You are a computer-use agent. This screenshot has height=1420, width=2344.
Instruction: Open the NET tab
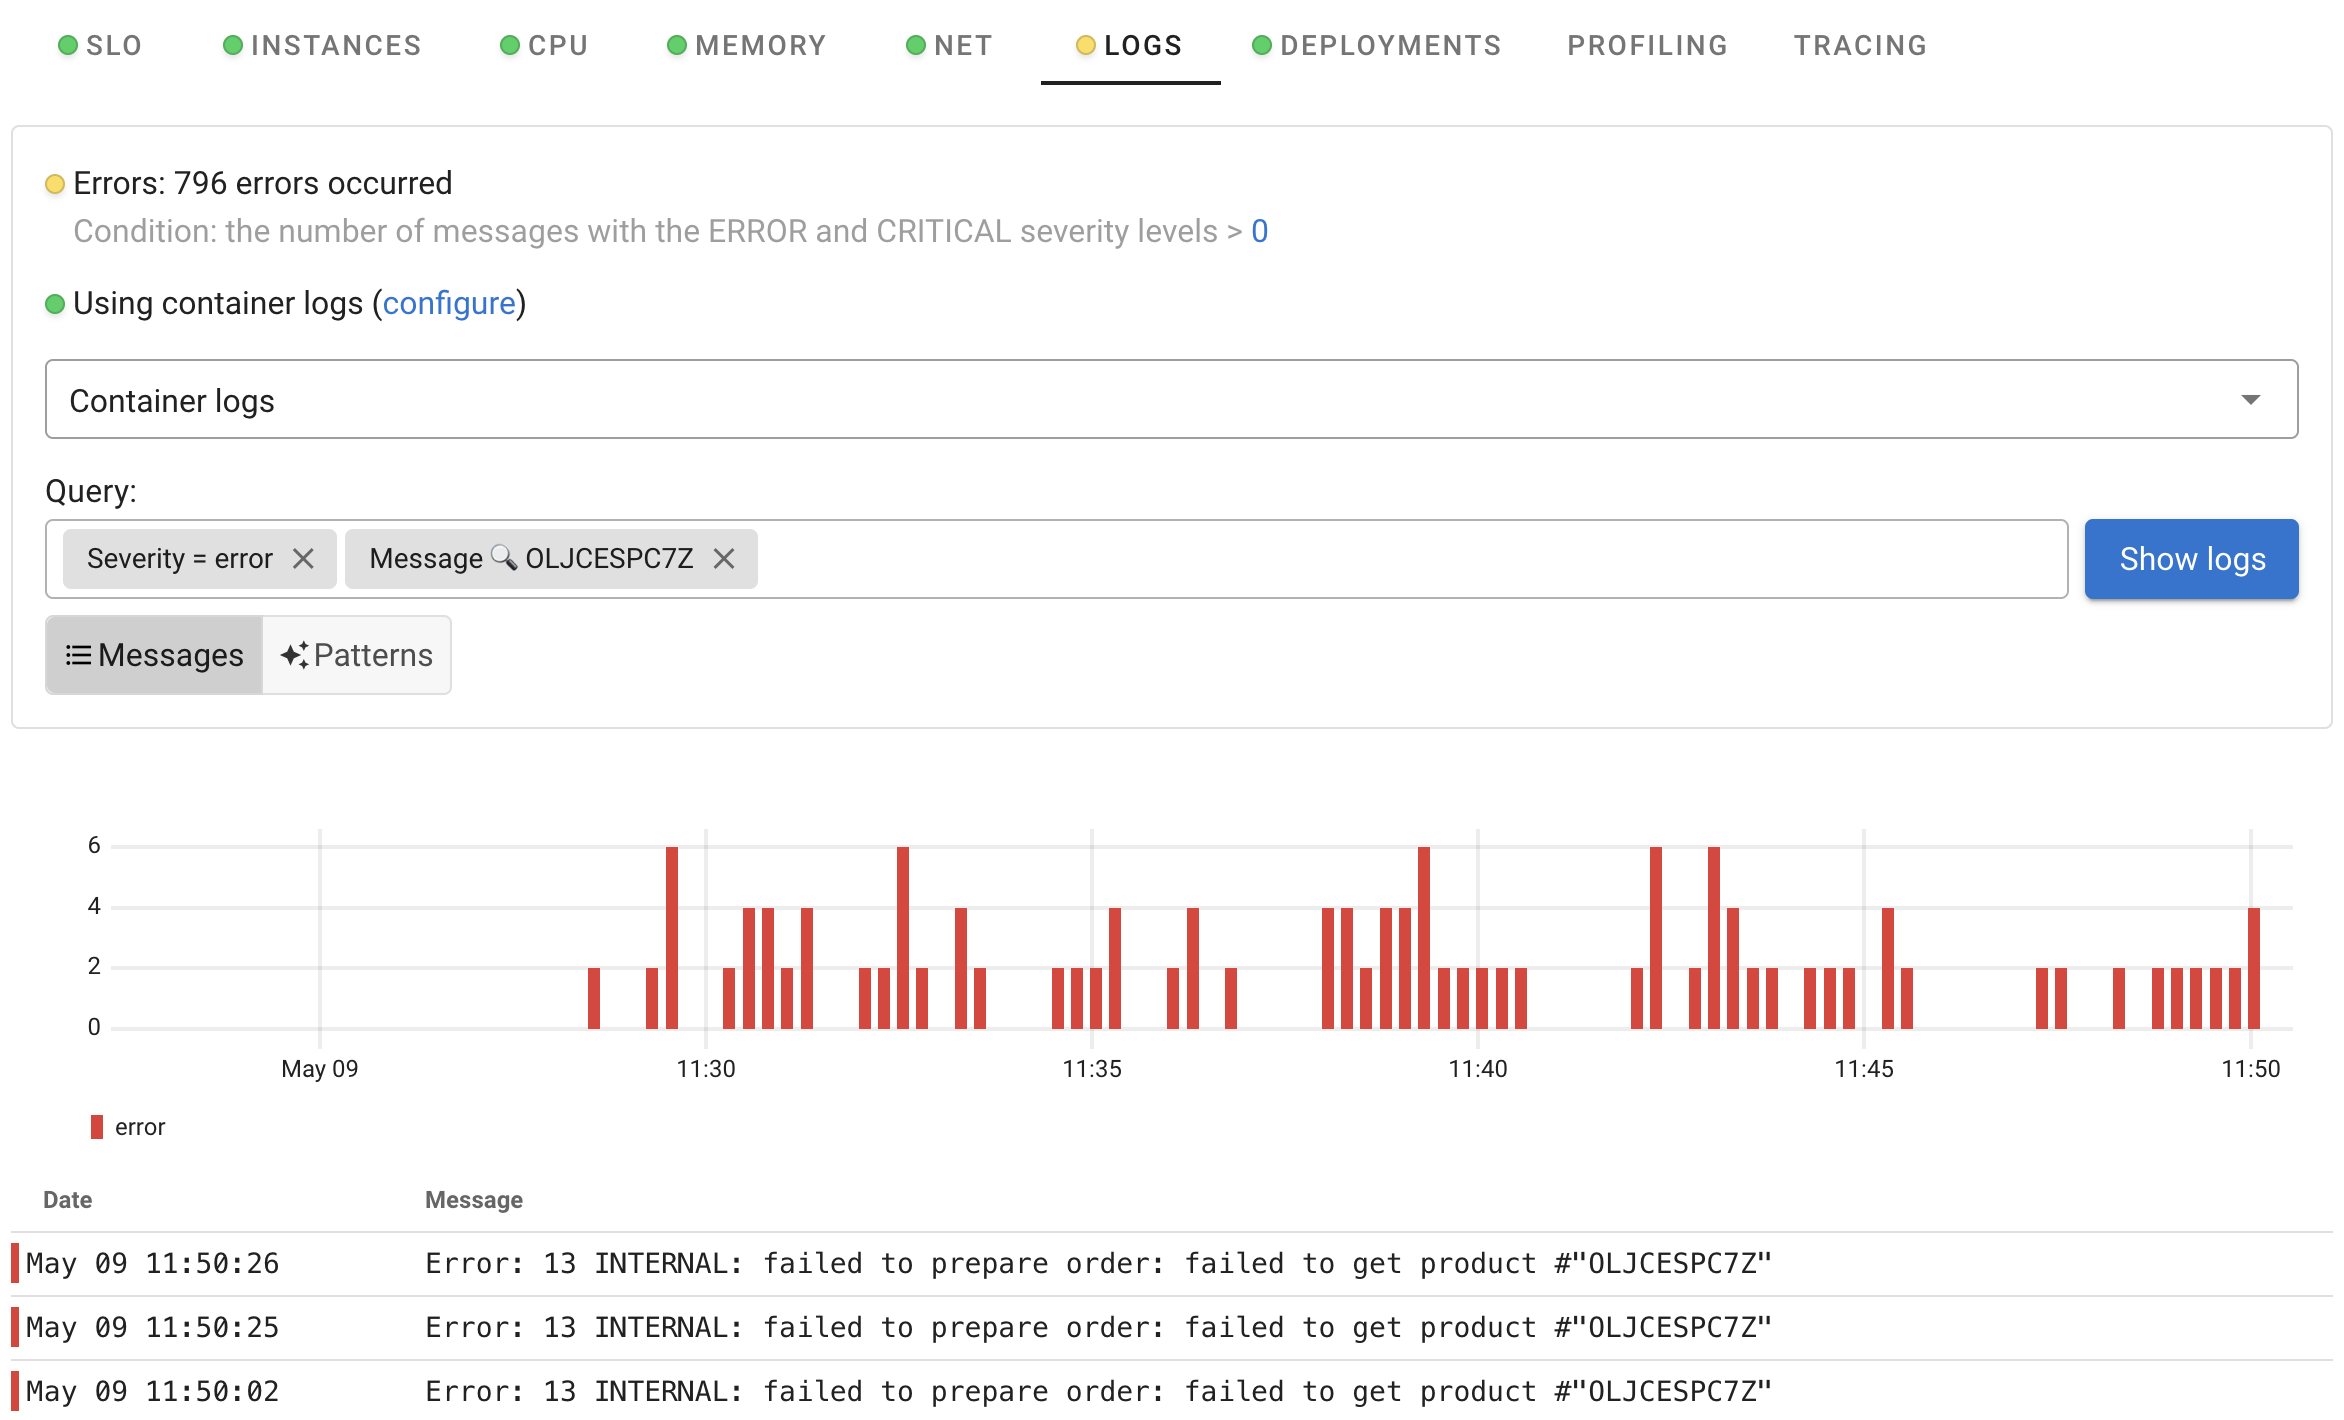(x=949, y=45)
